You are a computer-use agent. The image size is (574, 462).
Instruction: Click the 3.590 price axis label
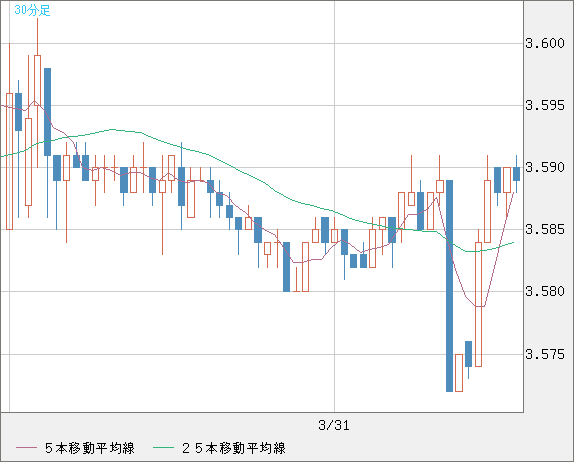(545, 168)
